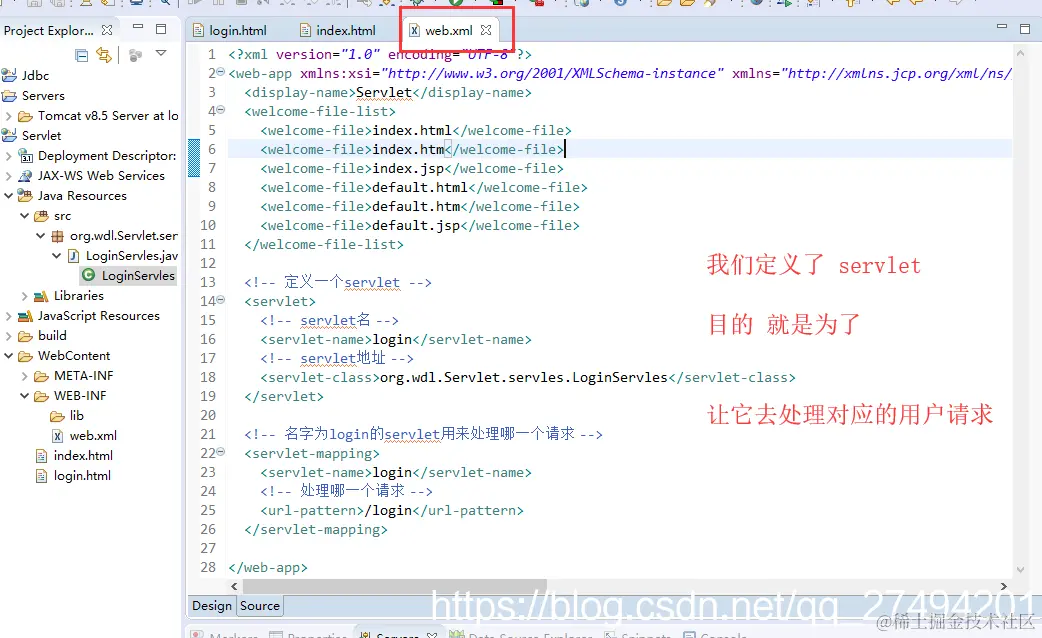This screenshot has width=1042, height=638.
Task: Switch to the Source tab
Action: coord(260,605)
